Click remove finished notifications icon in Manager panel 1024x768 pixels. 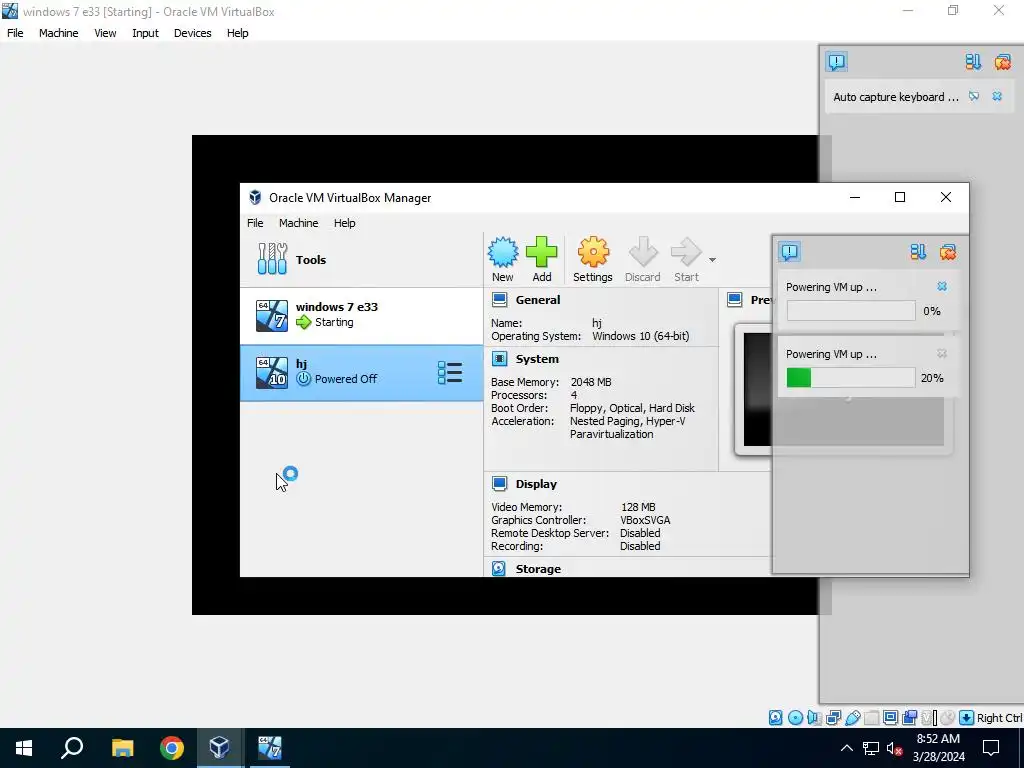pos(948,252)
